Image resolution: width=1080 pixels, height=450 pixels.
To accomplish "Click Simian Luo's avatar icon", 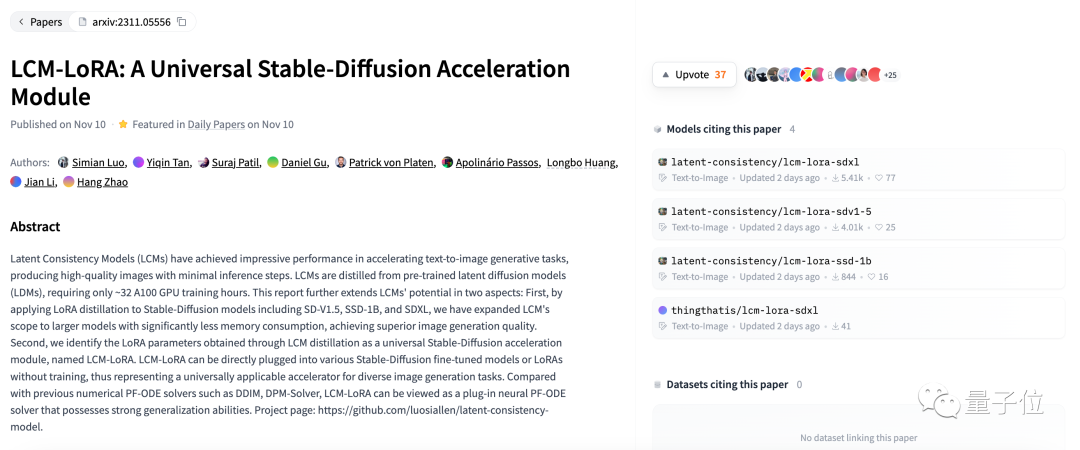I will click(x=63, y=162).
